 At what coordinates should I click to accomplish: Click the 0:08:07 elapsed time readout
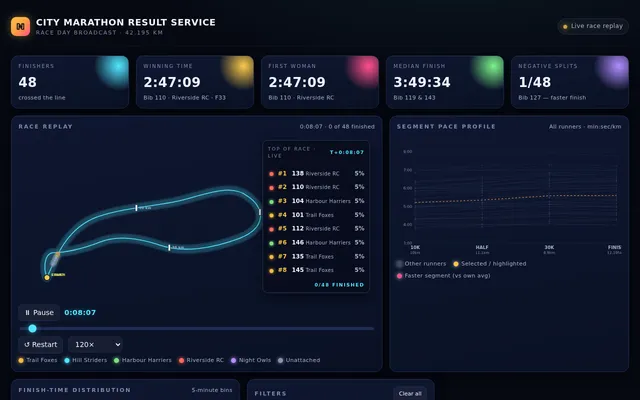pos(80,313)
